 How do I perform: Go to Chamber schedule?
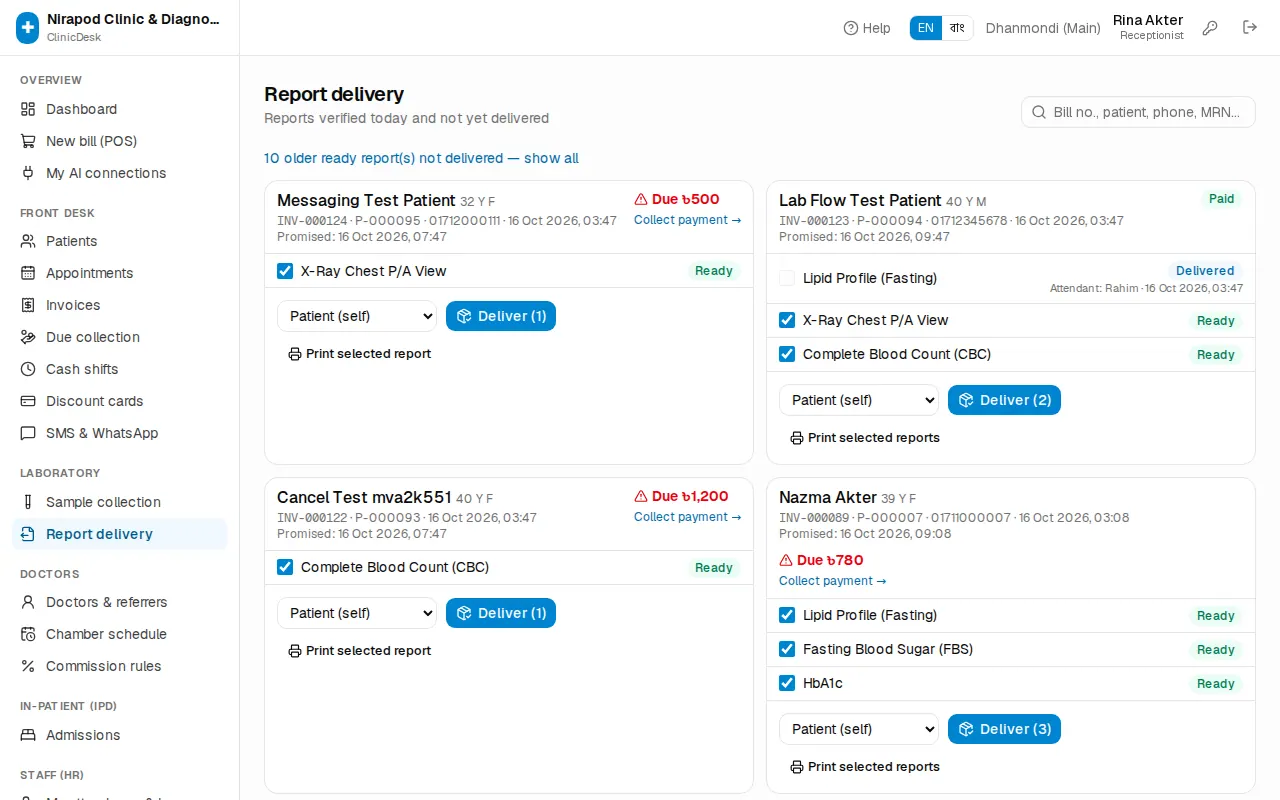point(120,634)
